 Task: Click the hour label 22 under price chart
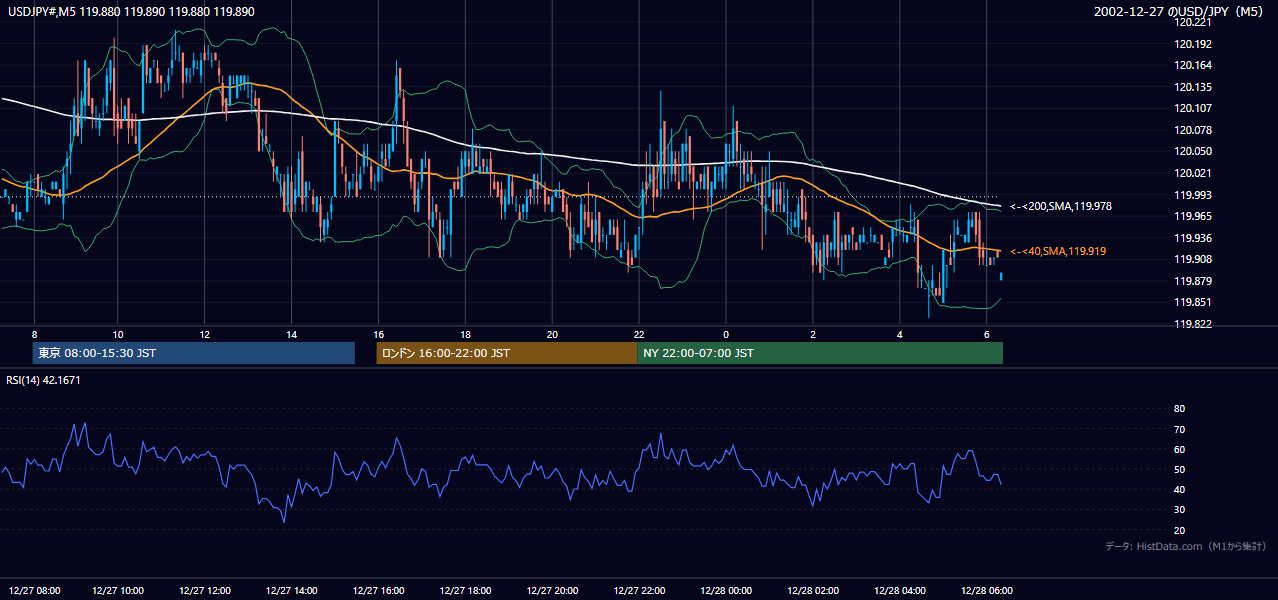click(639, 334)
